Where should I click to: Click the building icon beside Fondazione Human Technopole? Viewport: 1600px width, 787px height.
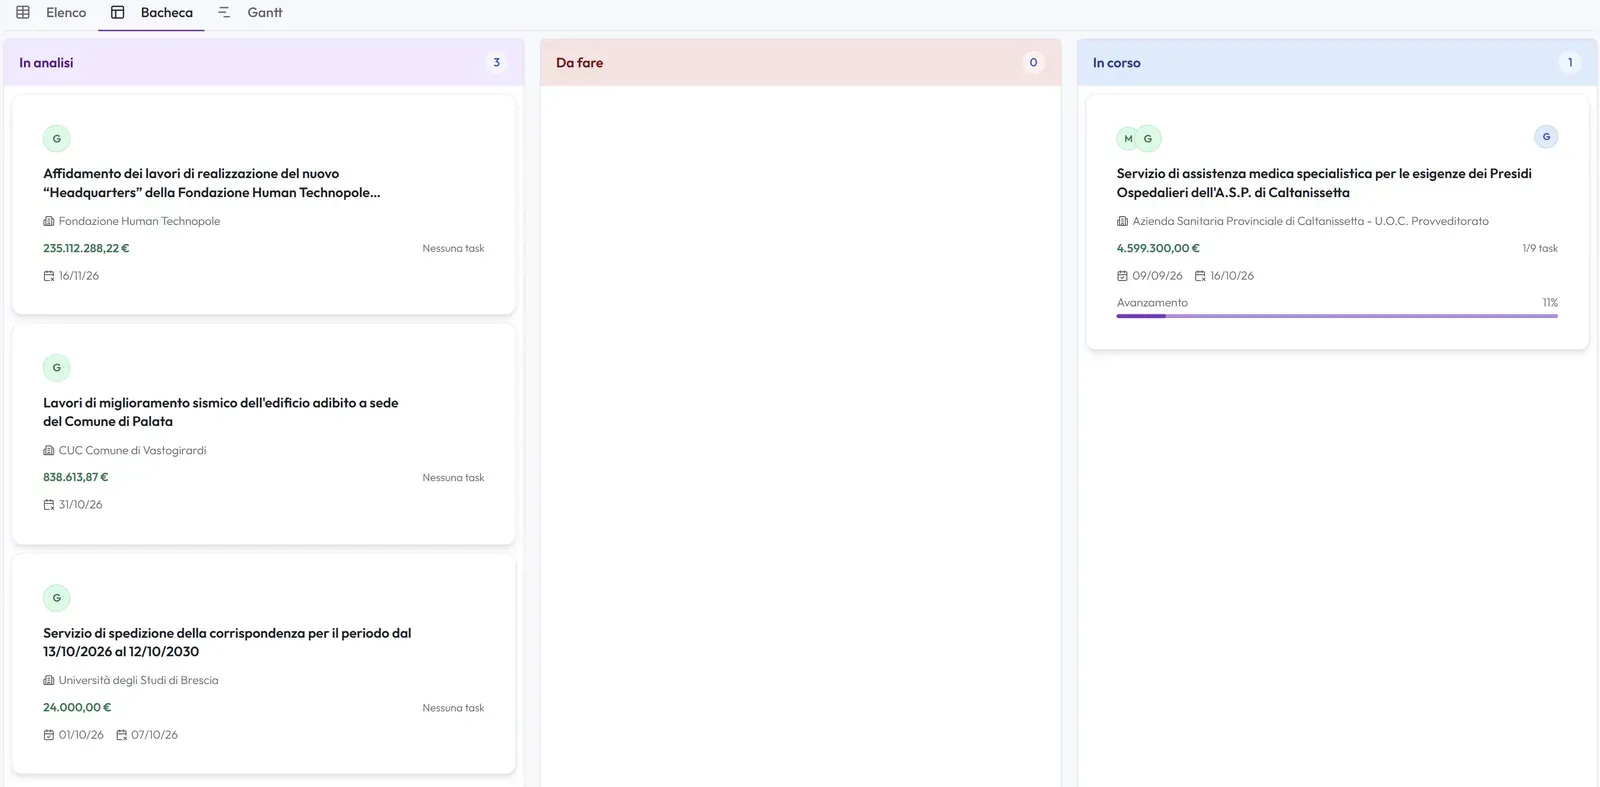49,221
